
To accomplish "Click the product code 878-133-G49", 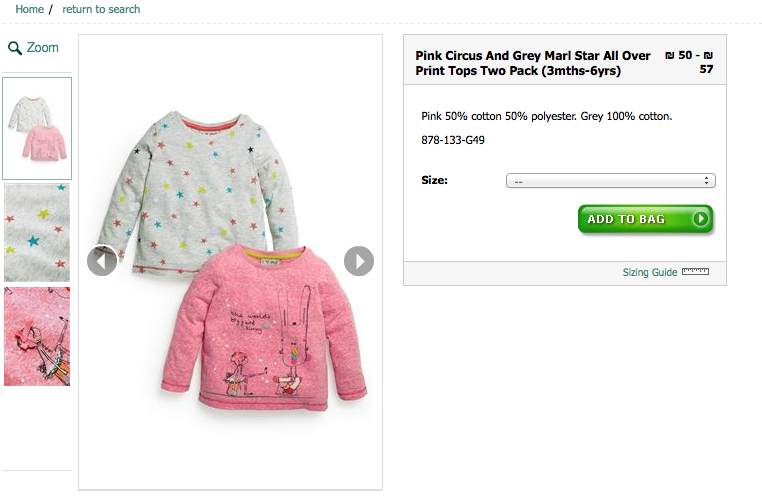I will pyautogui.click(x=453, y=141).
